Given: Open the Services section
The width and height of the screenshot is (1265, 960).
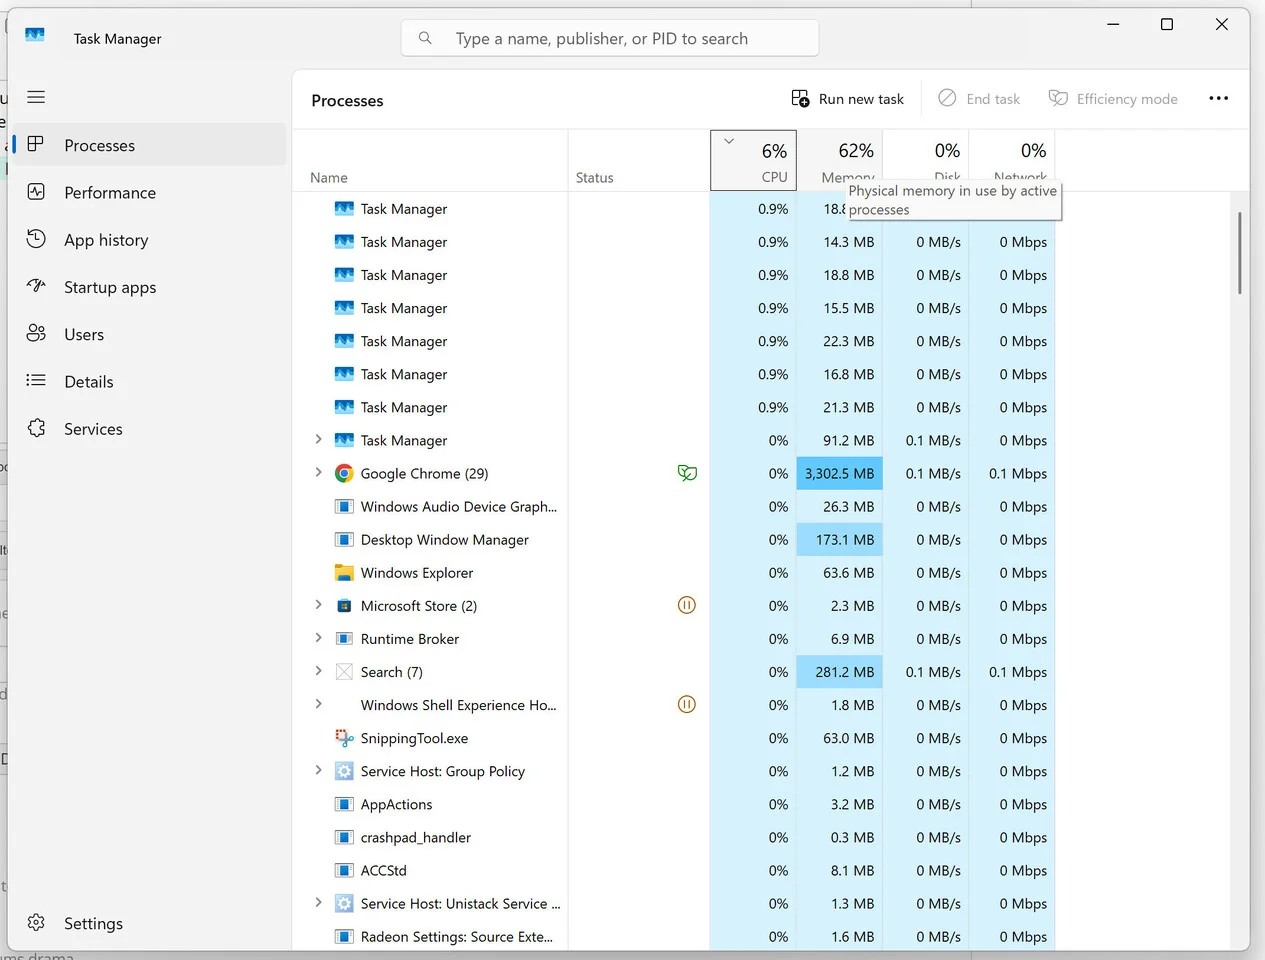Looking at the screenshot, I should [x=94, y=428].
